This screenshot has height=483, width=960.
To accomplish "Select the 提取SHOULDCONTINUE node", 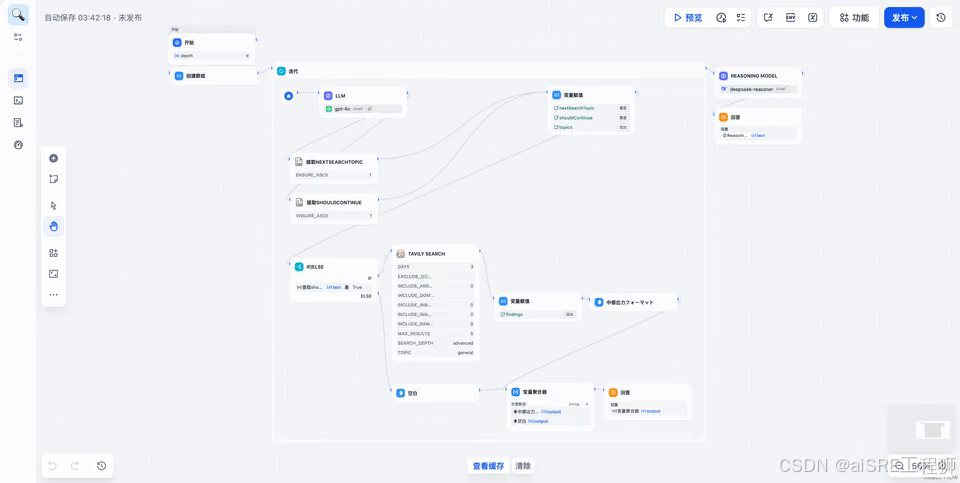I will pos(334,209).
